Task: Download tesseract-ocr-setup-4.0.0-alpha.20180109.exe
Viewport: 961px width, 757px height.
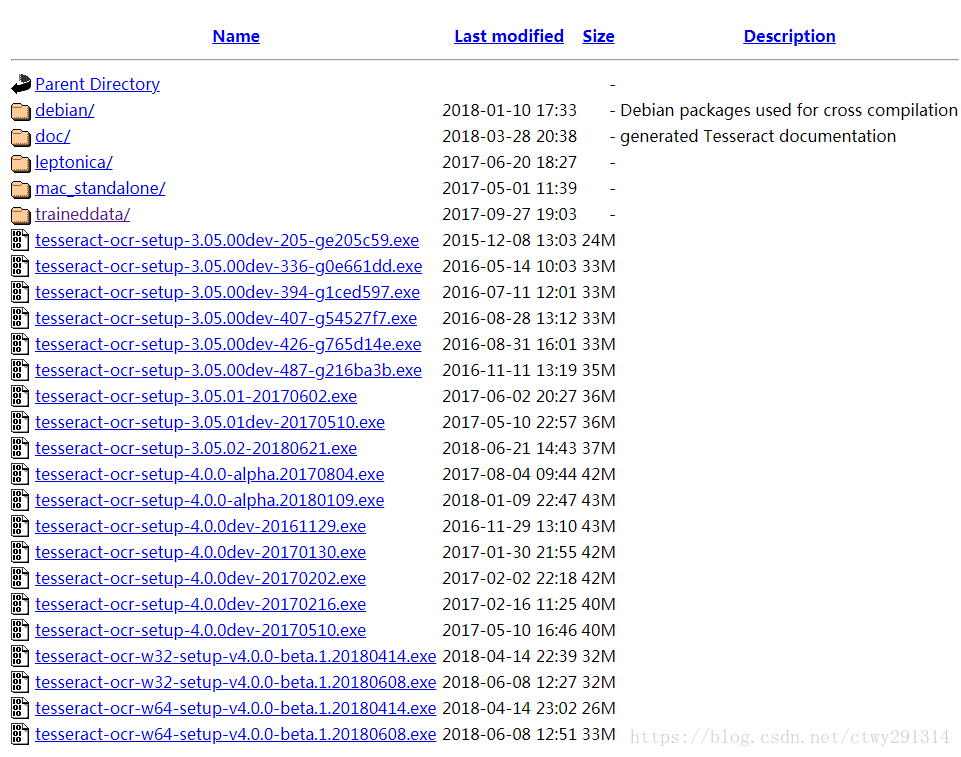Action: pos(210,500)
